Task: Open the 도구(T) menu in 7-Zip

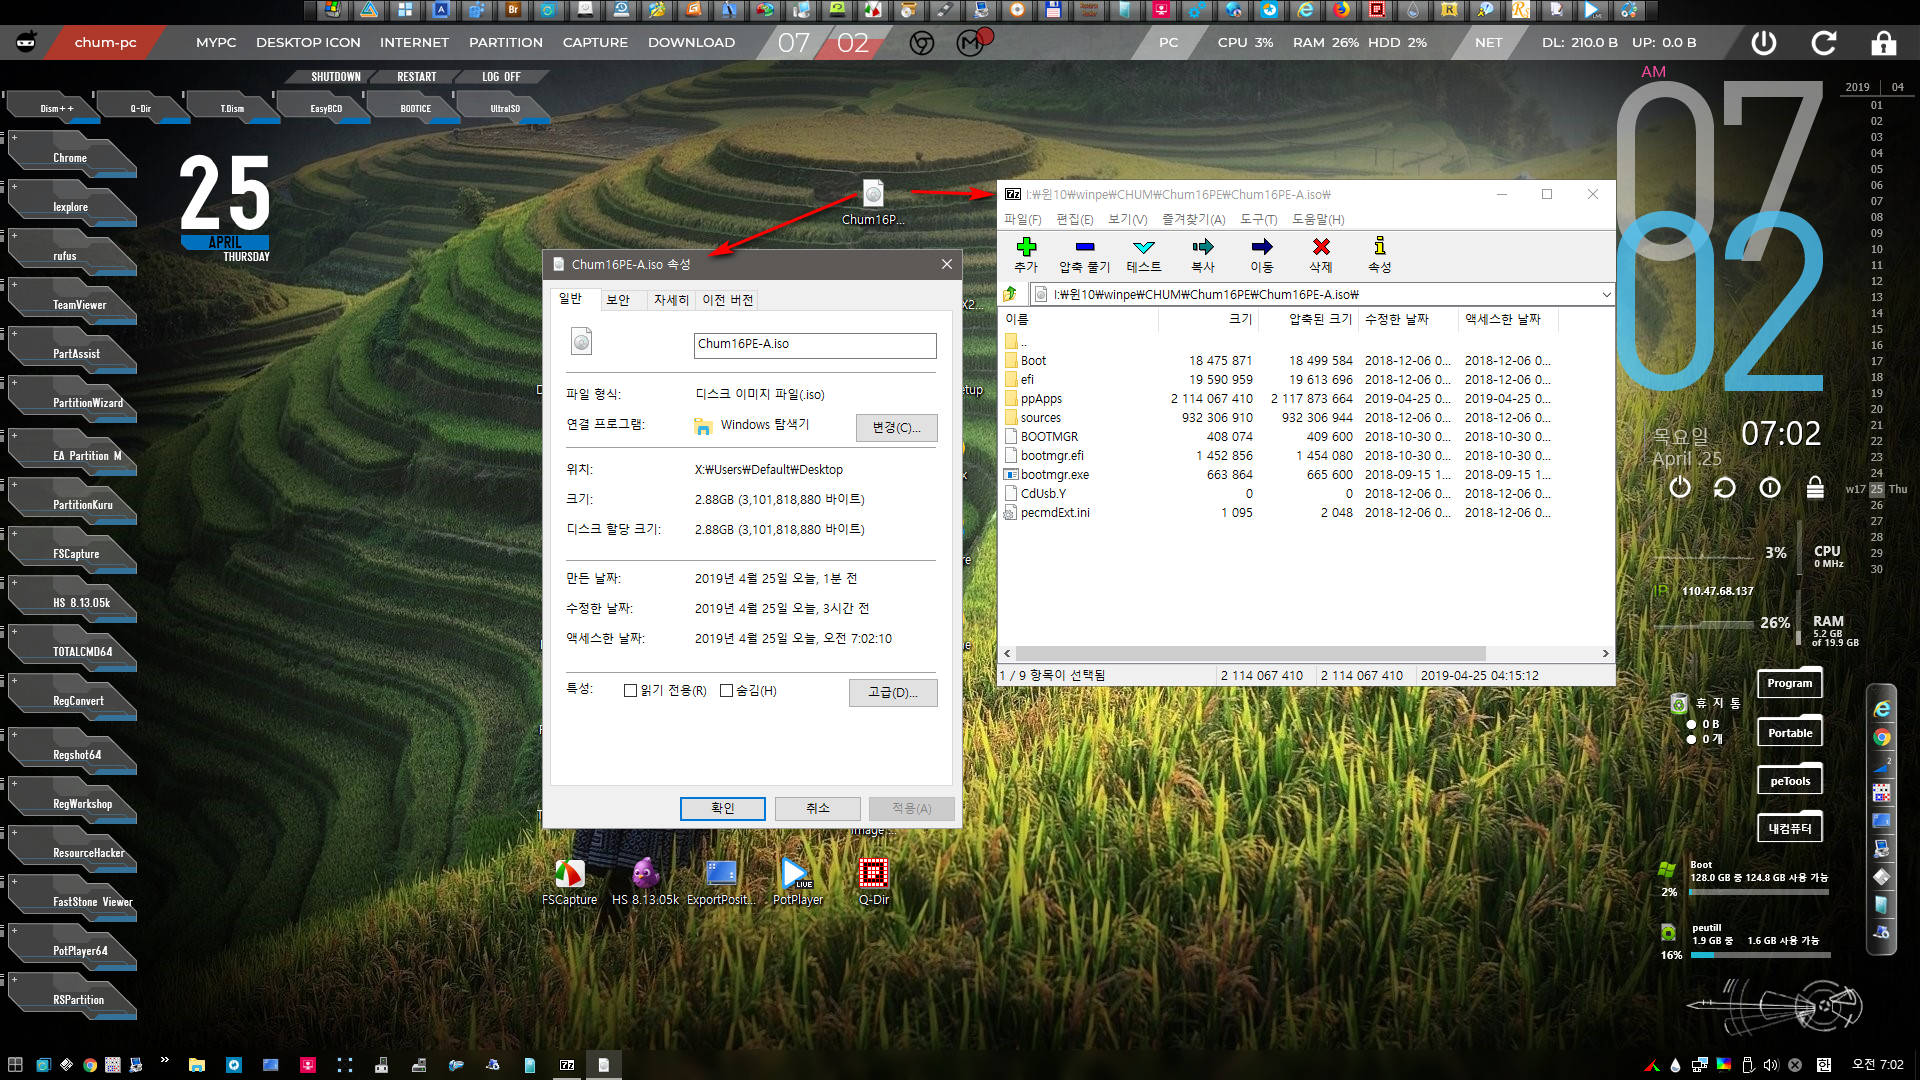Action: 1258,219
